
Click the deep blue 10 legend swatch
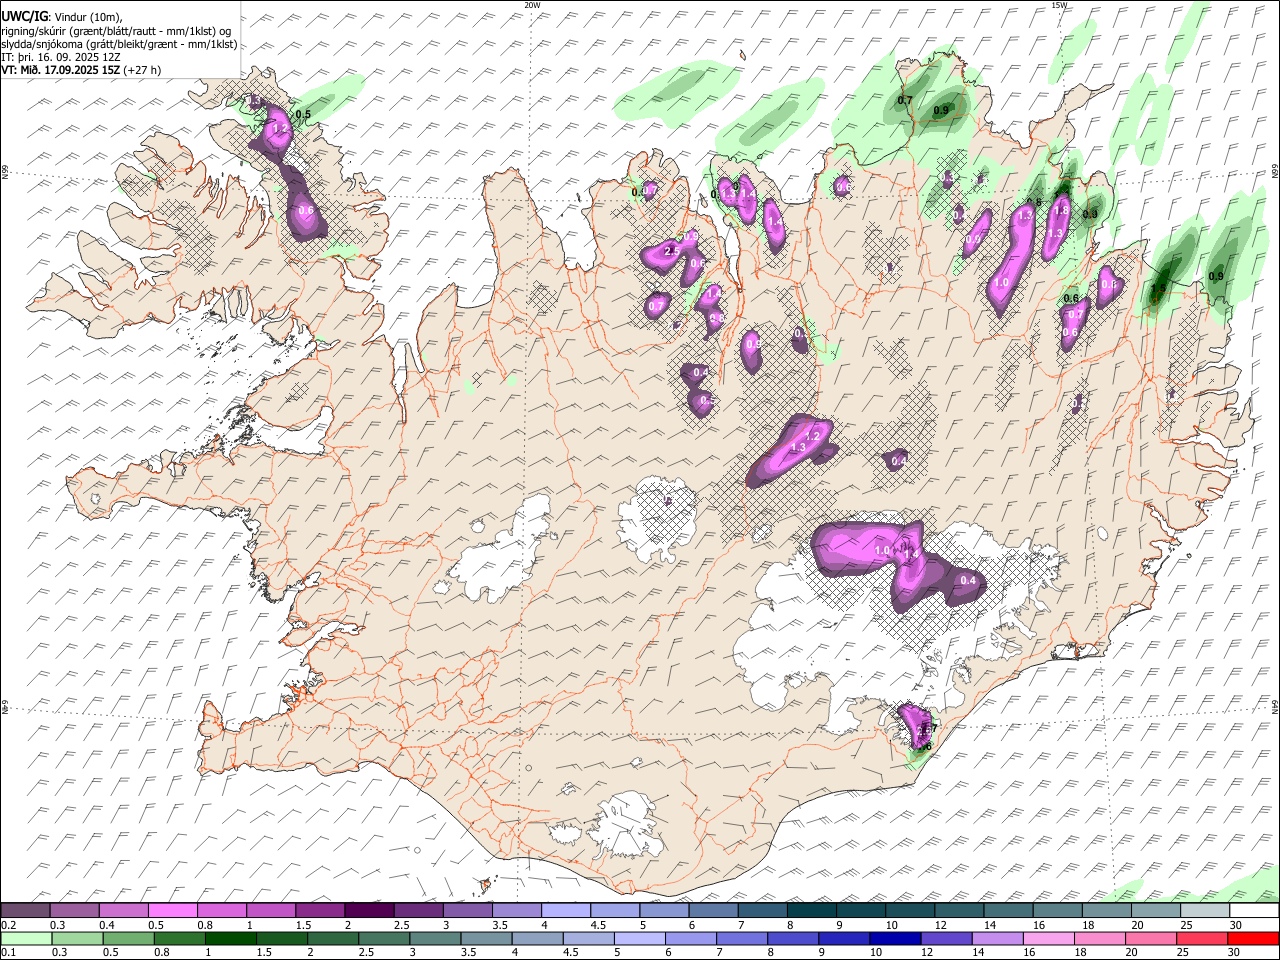tap(895, 939)
